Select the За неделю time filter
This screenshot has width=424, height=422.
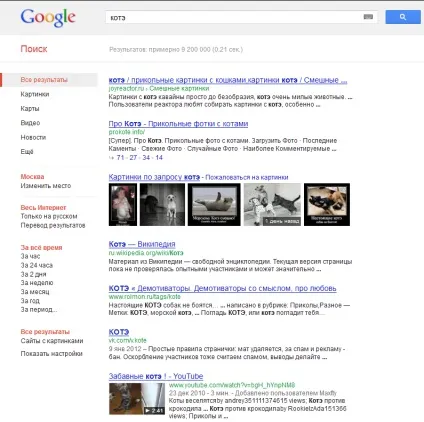click(x=37, y=283)
